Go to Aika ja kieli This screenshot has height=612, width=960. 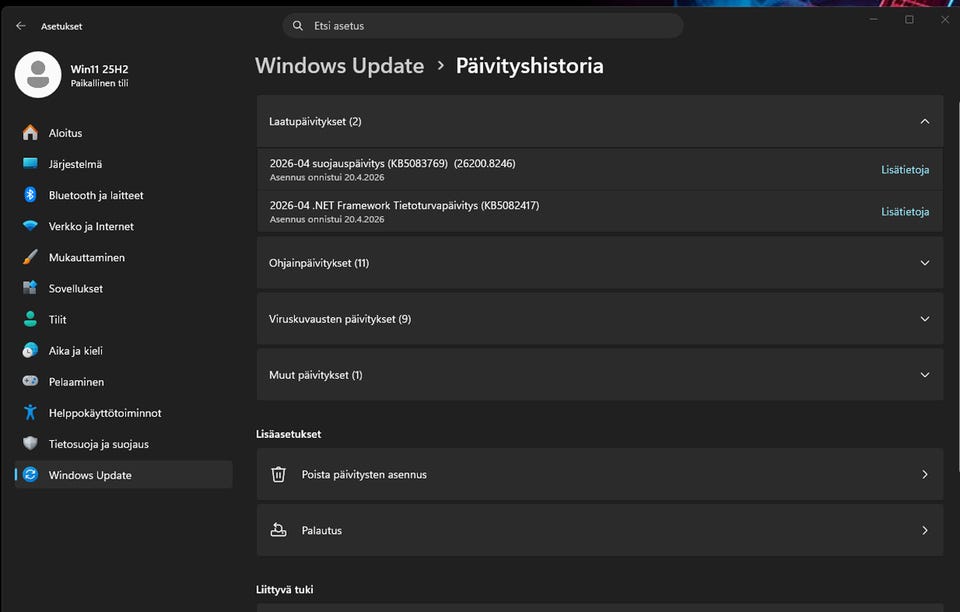[x=124, y=351]
